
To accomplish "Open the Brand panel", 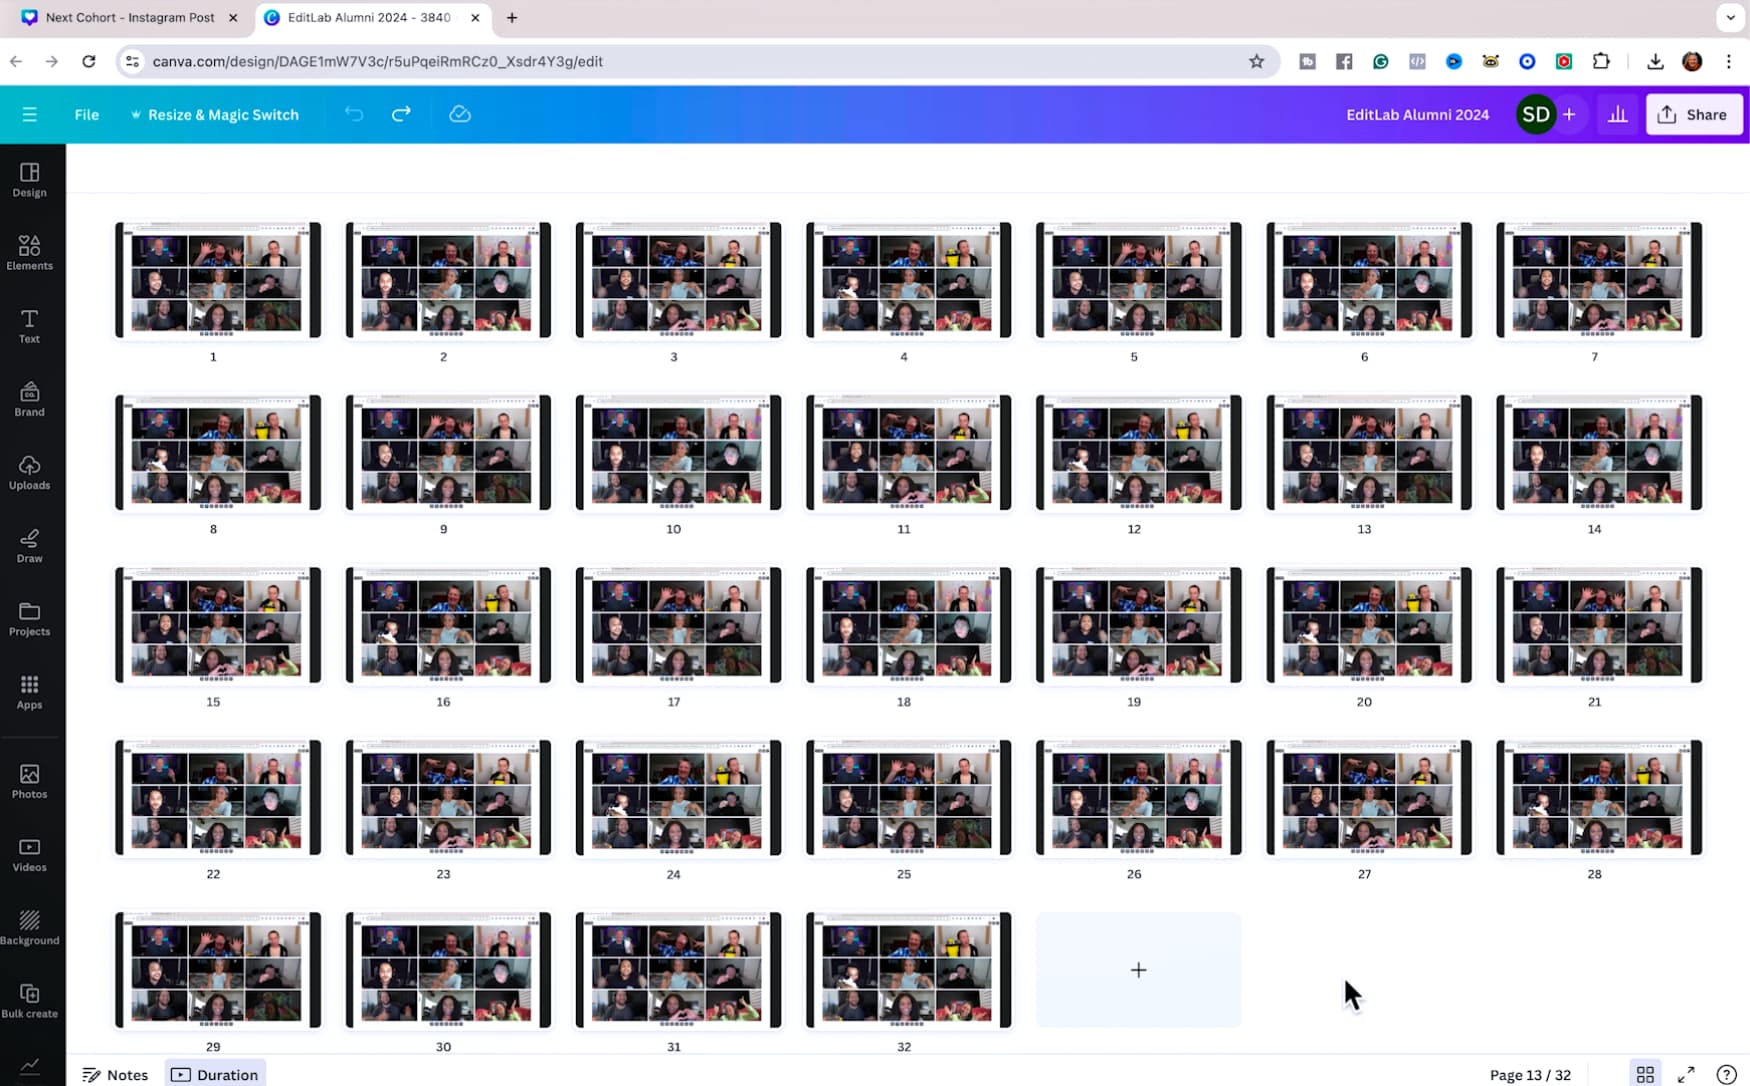I will coord(29,399).
